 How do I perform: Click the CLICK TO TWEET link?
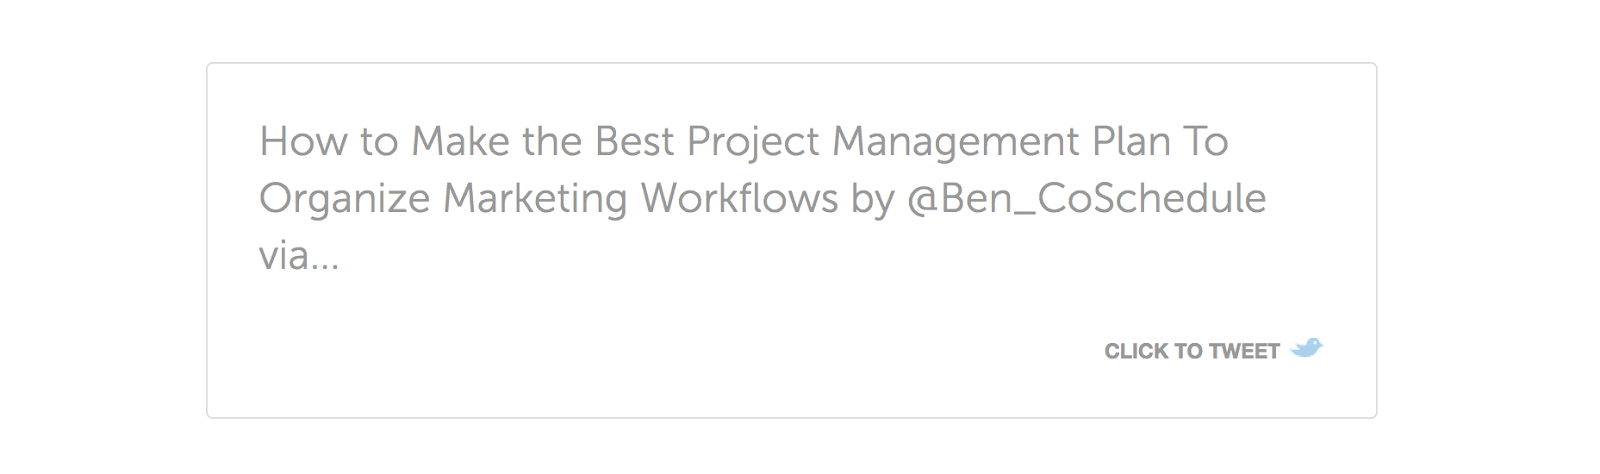pyautogui.click(x=1213, y=350)
